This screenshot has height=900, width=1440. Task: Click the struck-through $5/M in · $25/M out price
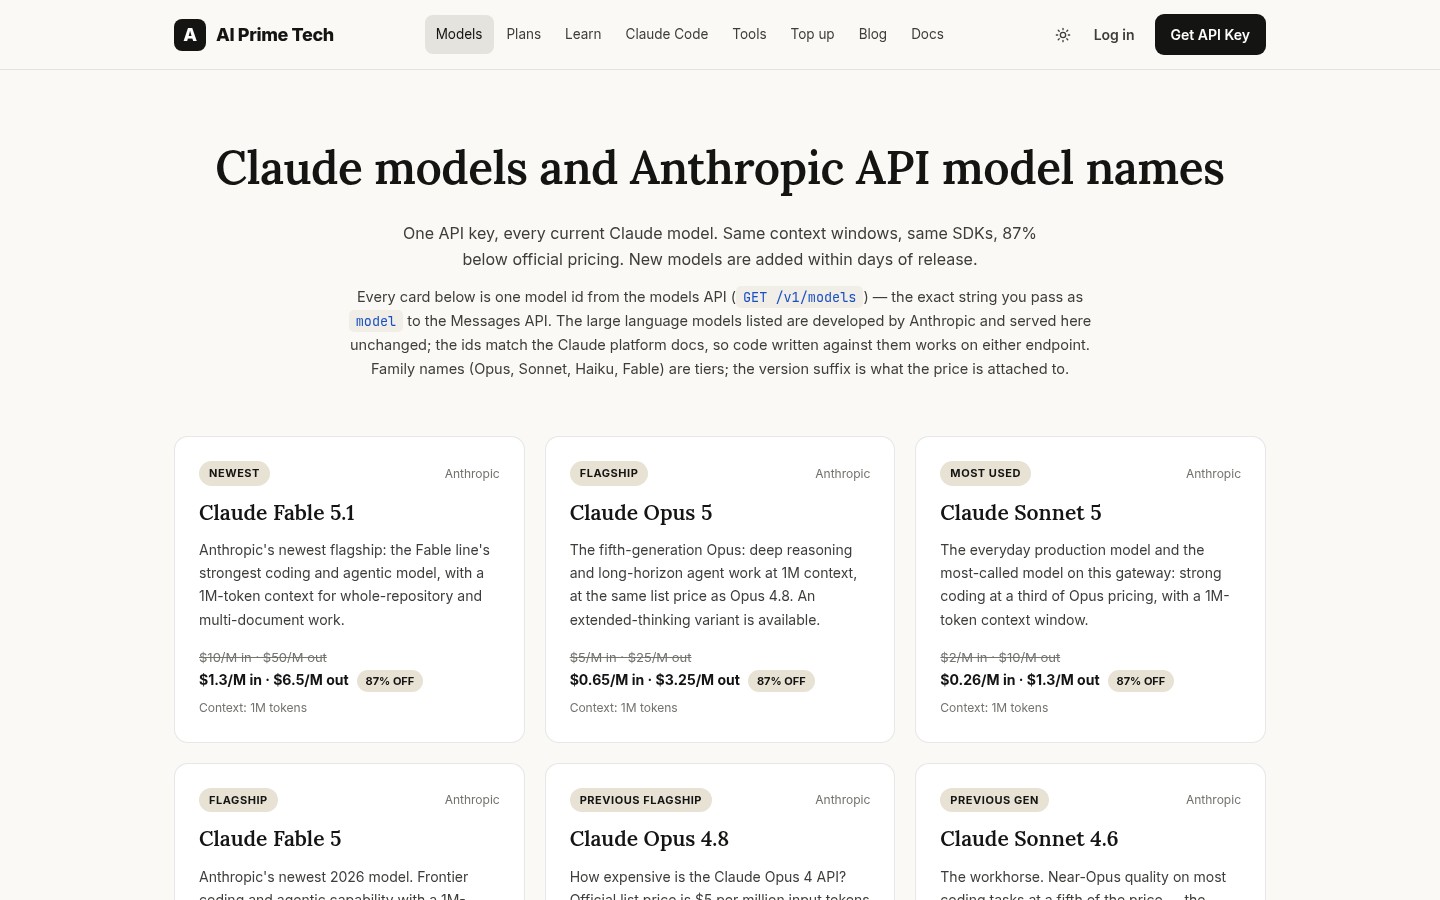click(x=631, y=657)
